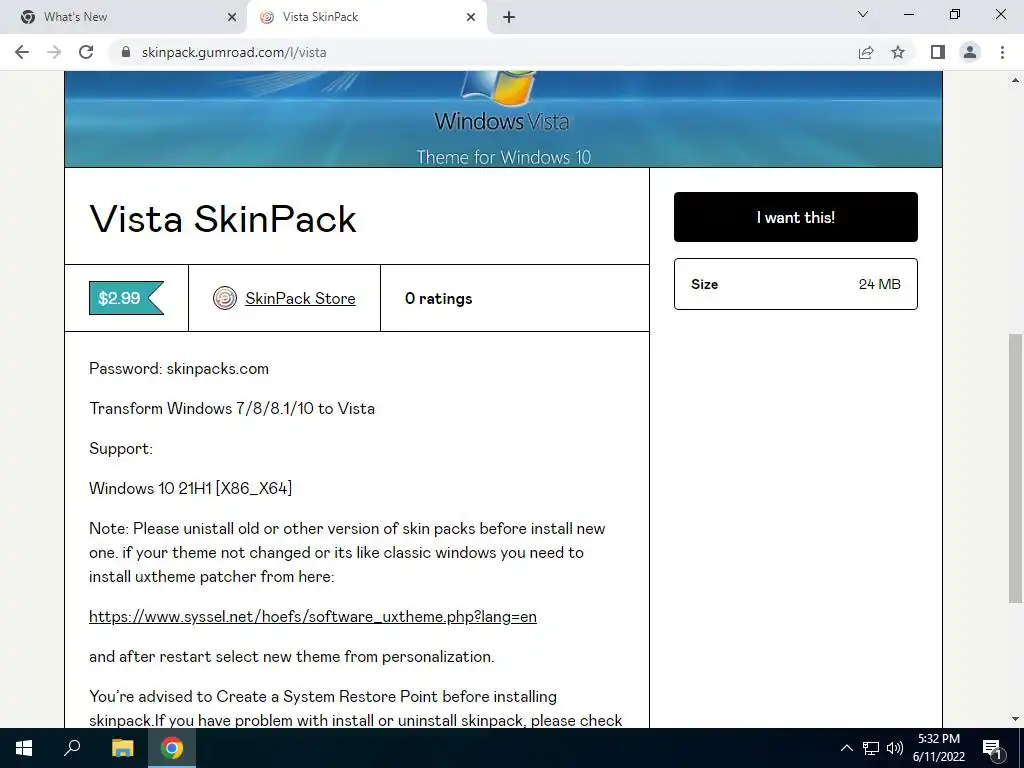Screen dimensions: 1024x768
Task: Click the Chrome taskbar icon
Action: (x=172, y=748)
